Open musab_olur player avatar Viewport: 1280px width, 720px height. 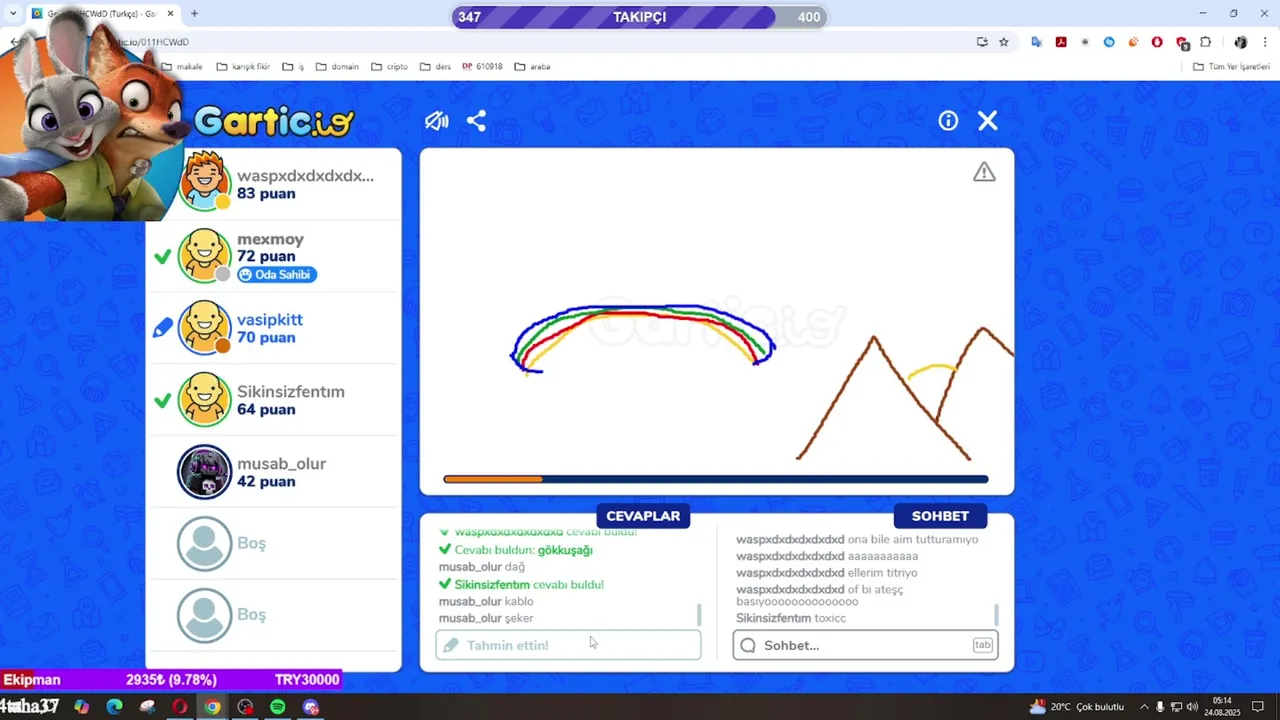click(x=205, y=472)
